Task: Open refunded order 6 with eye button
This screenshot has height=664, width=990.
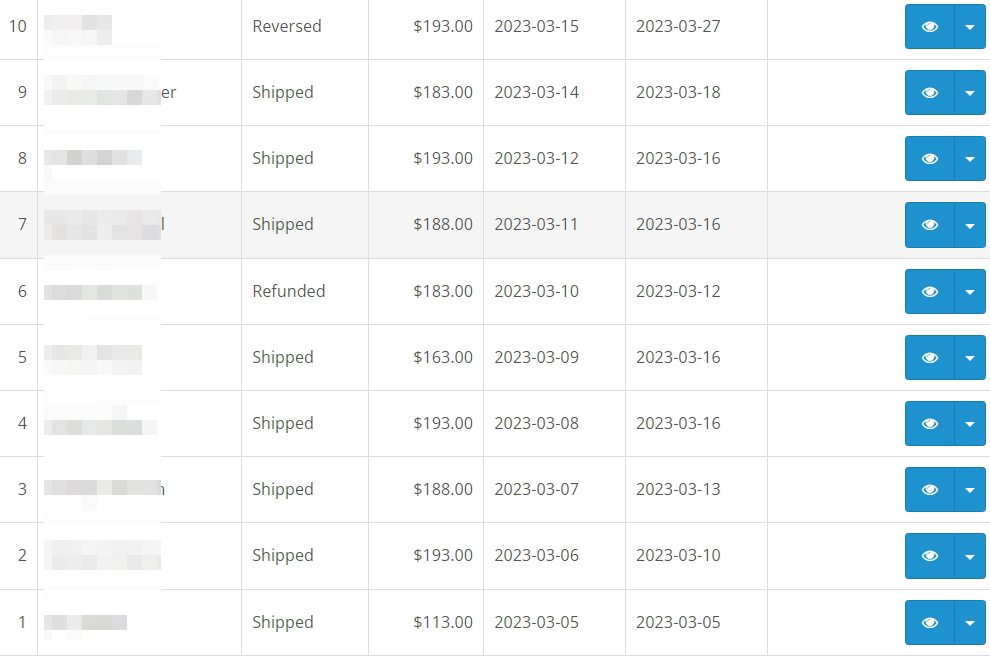Action: (929, 292)
